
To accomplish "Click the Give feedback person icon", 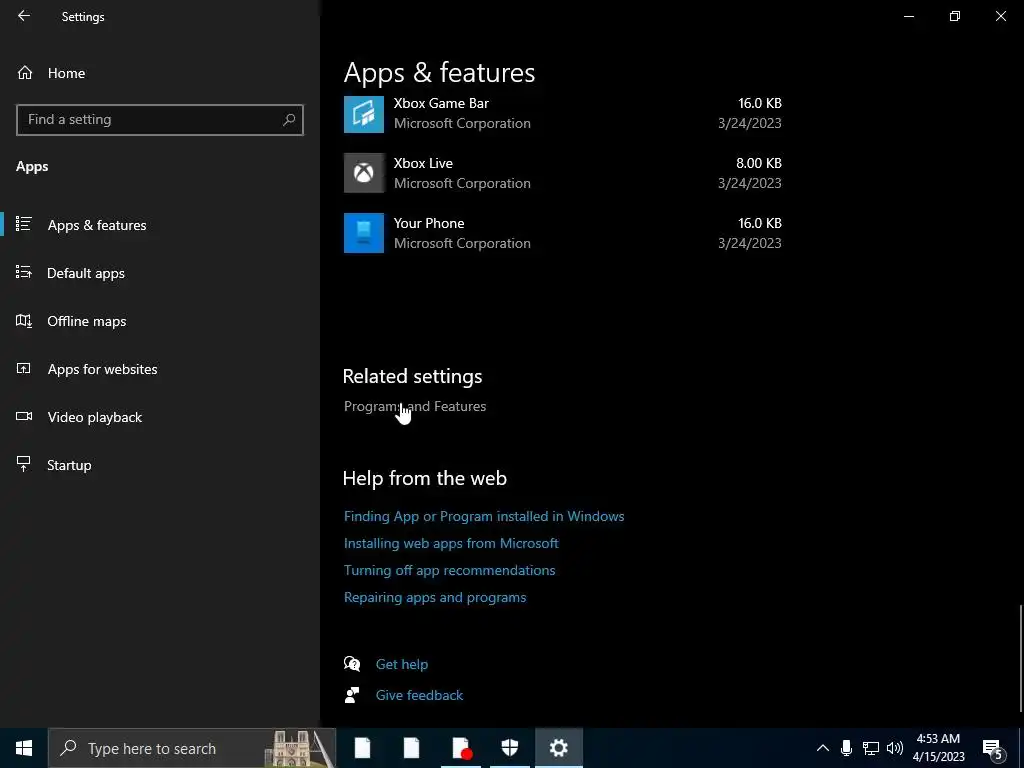I will pos(352,695).
